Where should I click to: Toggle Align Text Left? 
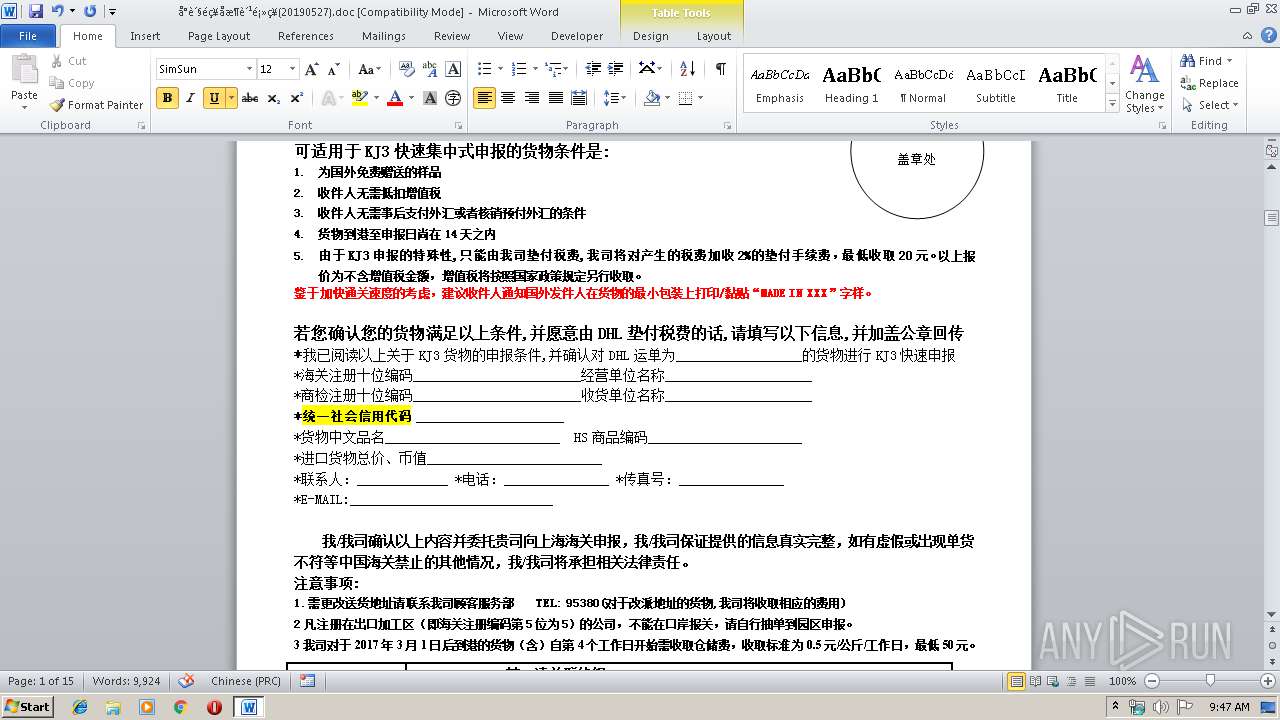(x=485, y=98)
